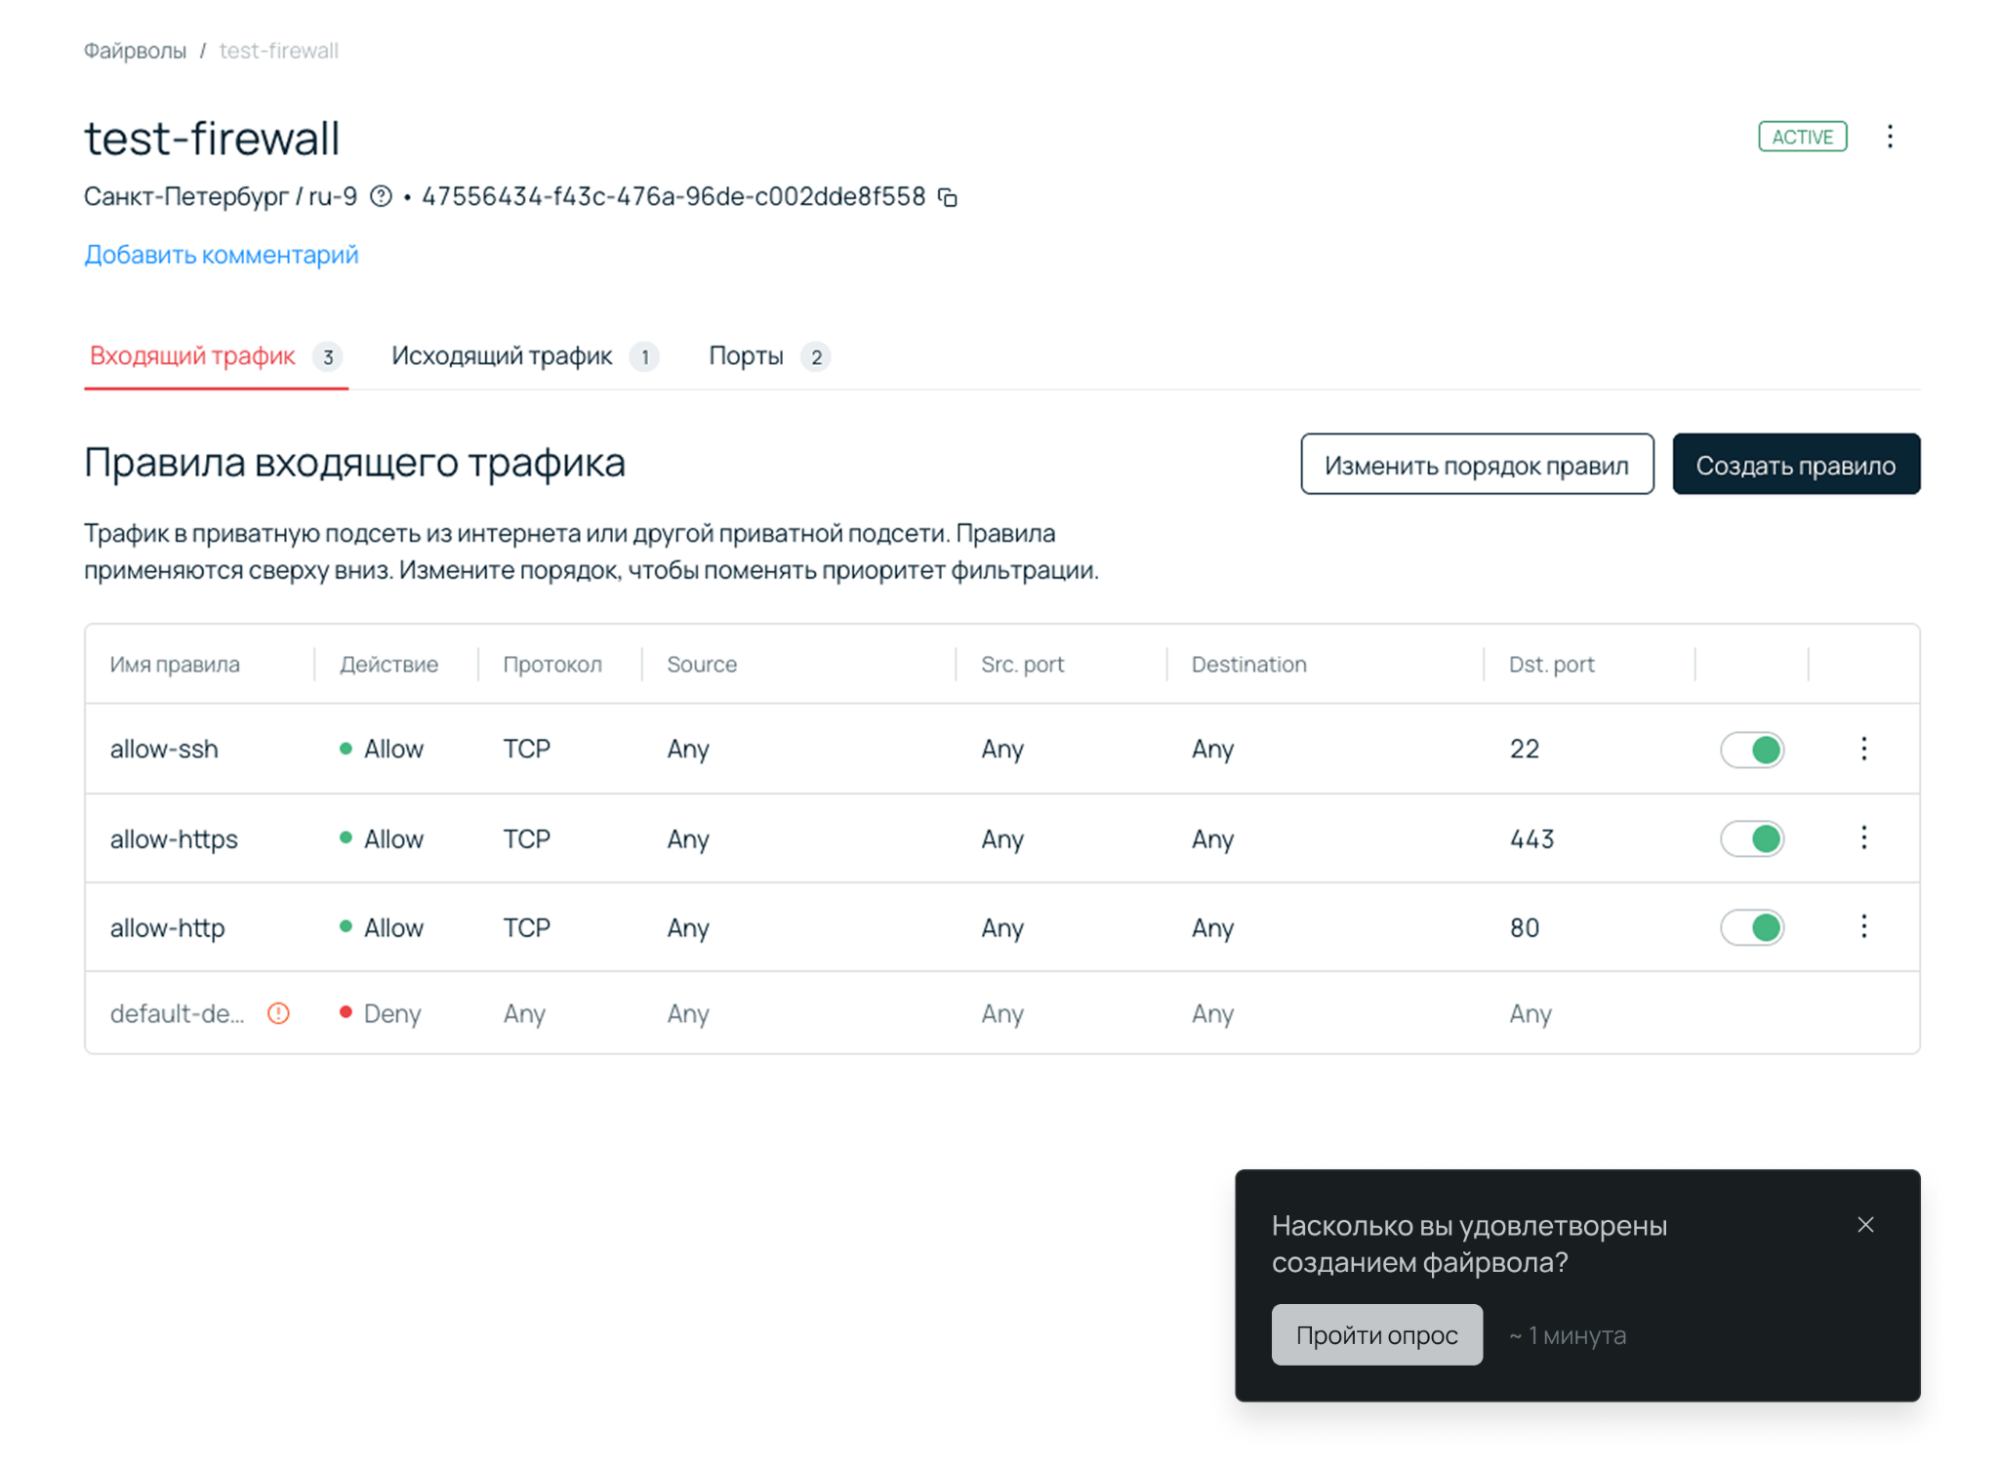Click the ACTIVE status badge

pos(1801,136)
